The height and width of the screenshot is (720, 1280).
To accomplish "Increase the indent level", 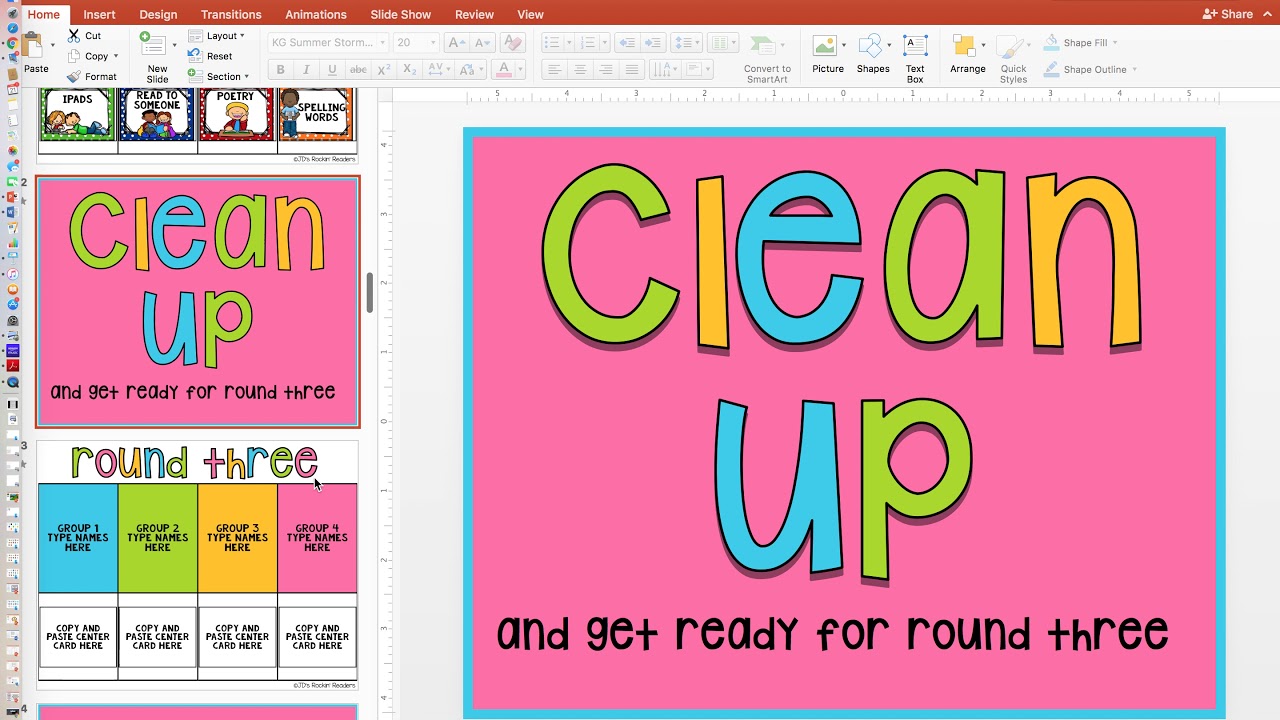I will [653, 43].
